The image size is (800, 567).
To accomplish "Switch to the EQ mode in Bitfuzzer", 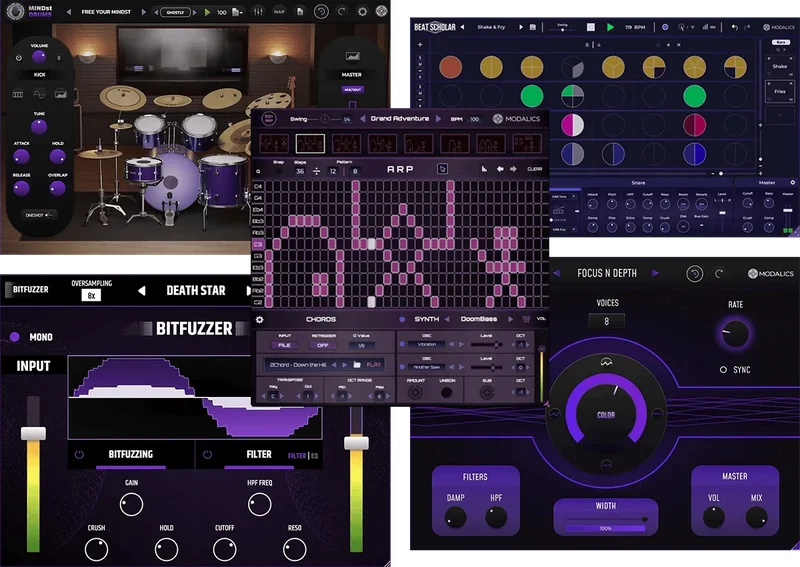I will coord(314,456).
